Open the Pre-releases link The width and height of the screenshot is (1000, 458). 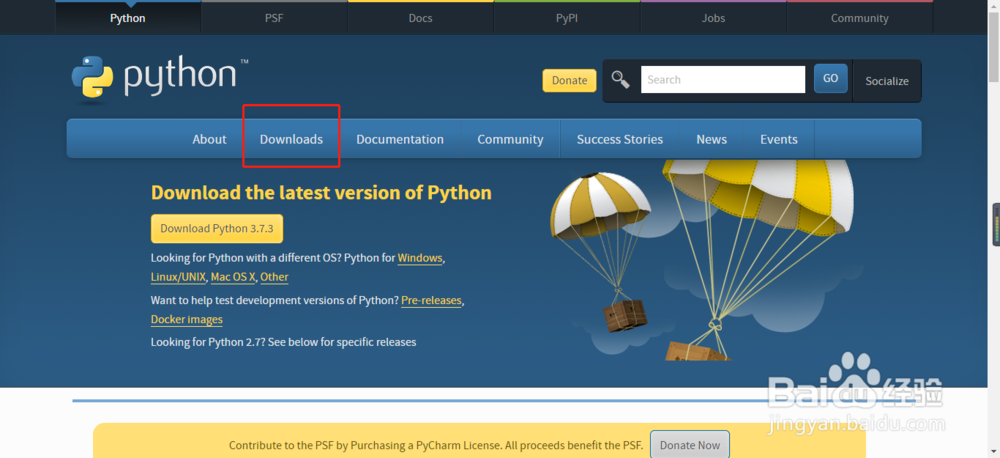[431, 300]
